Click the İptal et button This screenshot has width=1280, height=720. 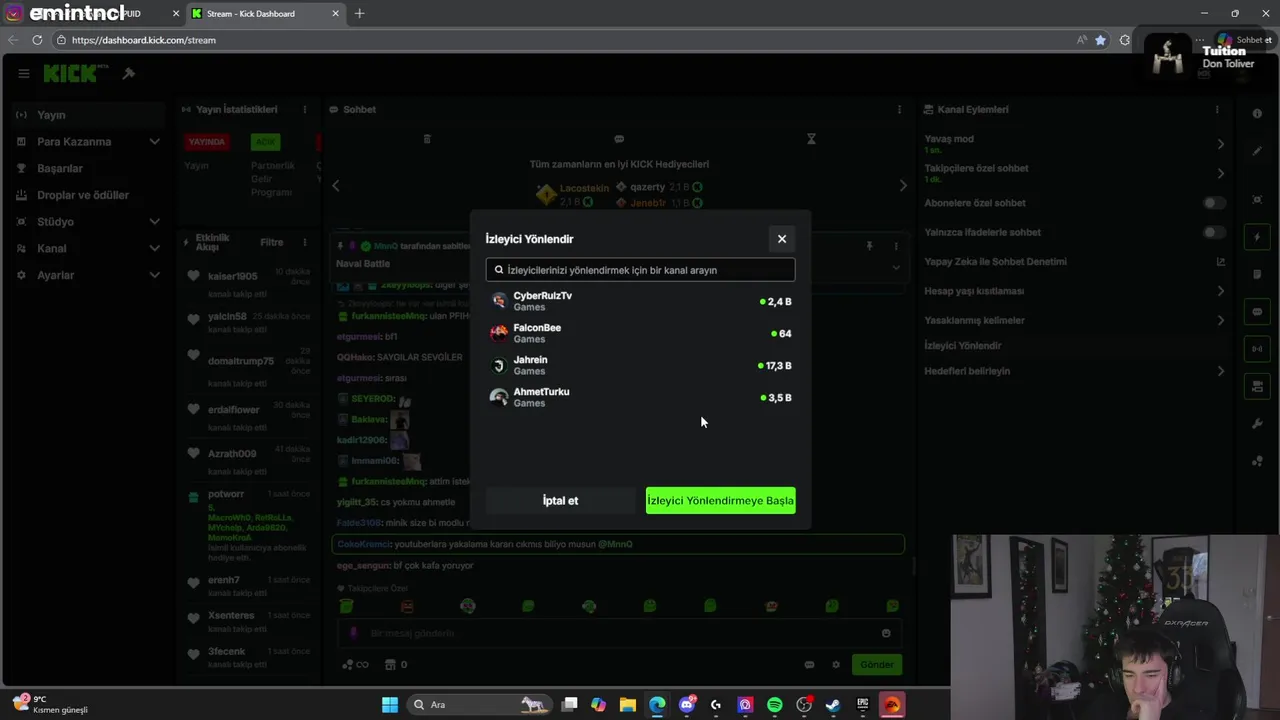pyautogui.click(x=560, y=501)
